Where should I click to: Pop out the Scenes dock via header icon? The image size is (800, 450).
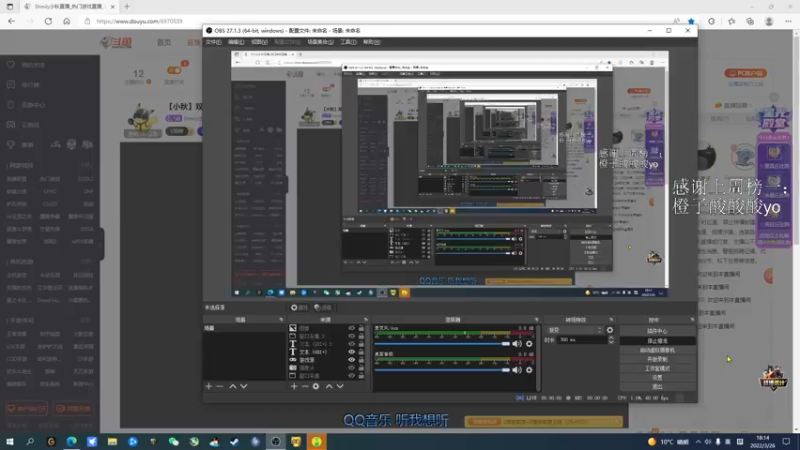click(281, 320)
